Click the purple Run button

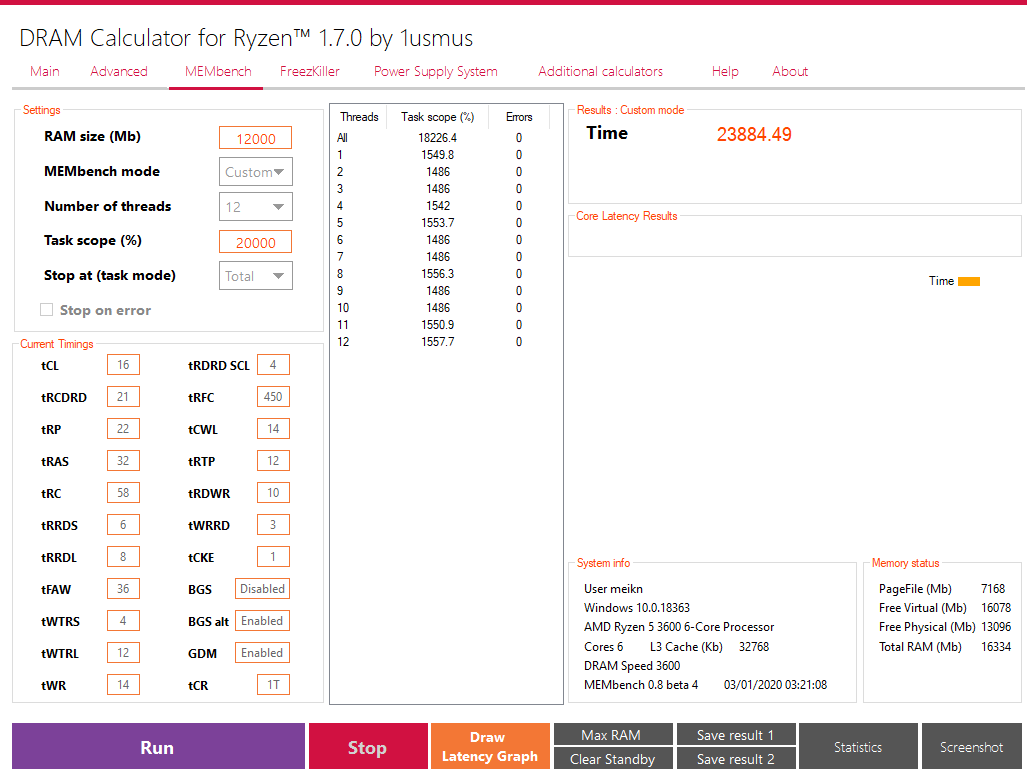tap(158, 746)
